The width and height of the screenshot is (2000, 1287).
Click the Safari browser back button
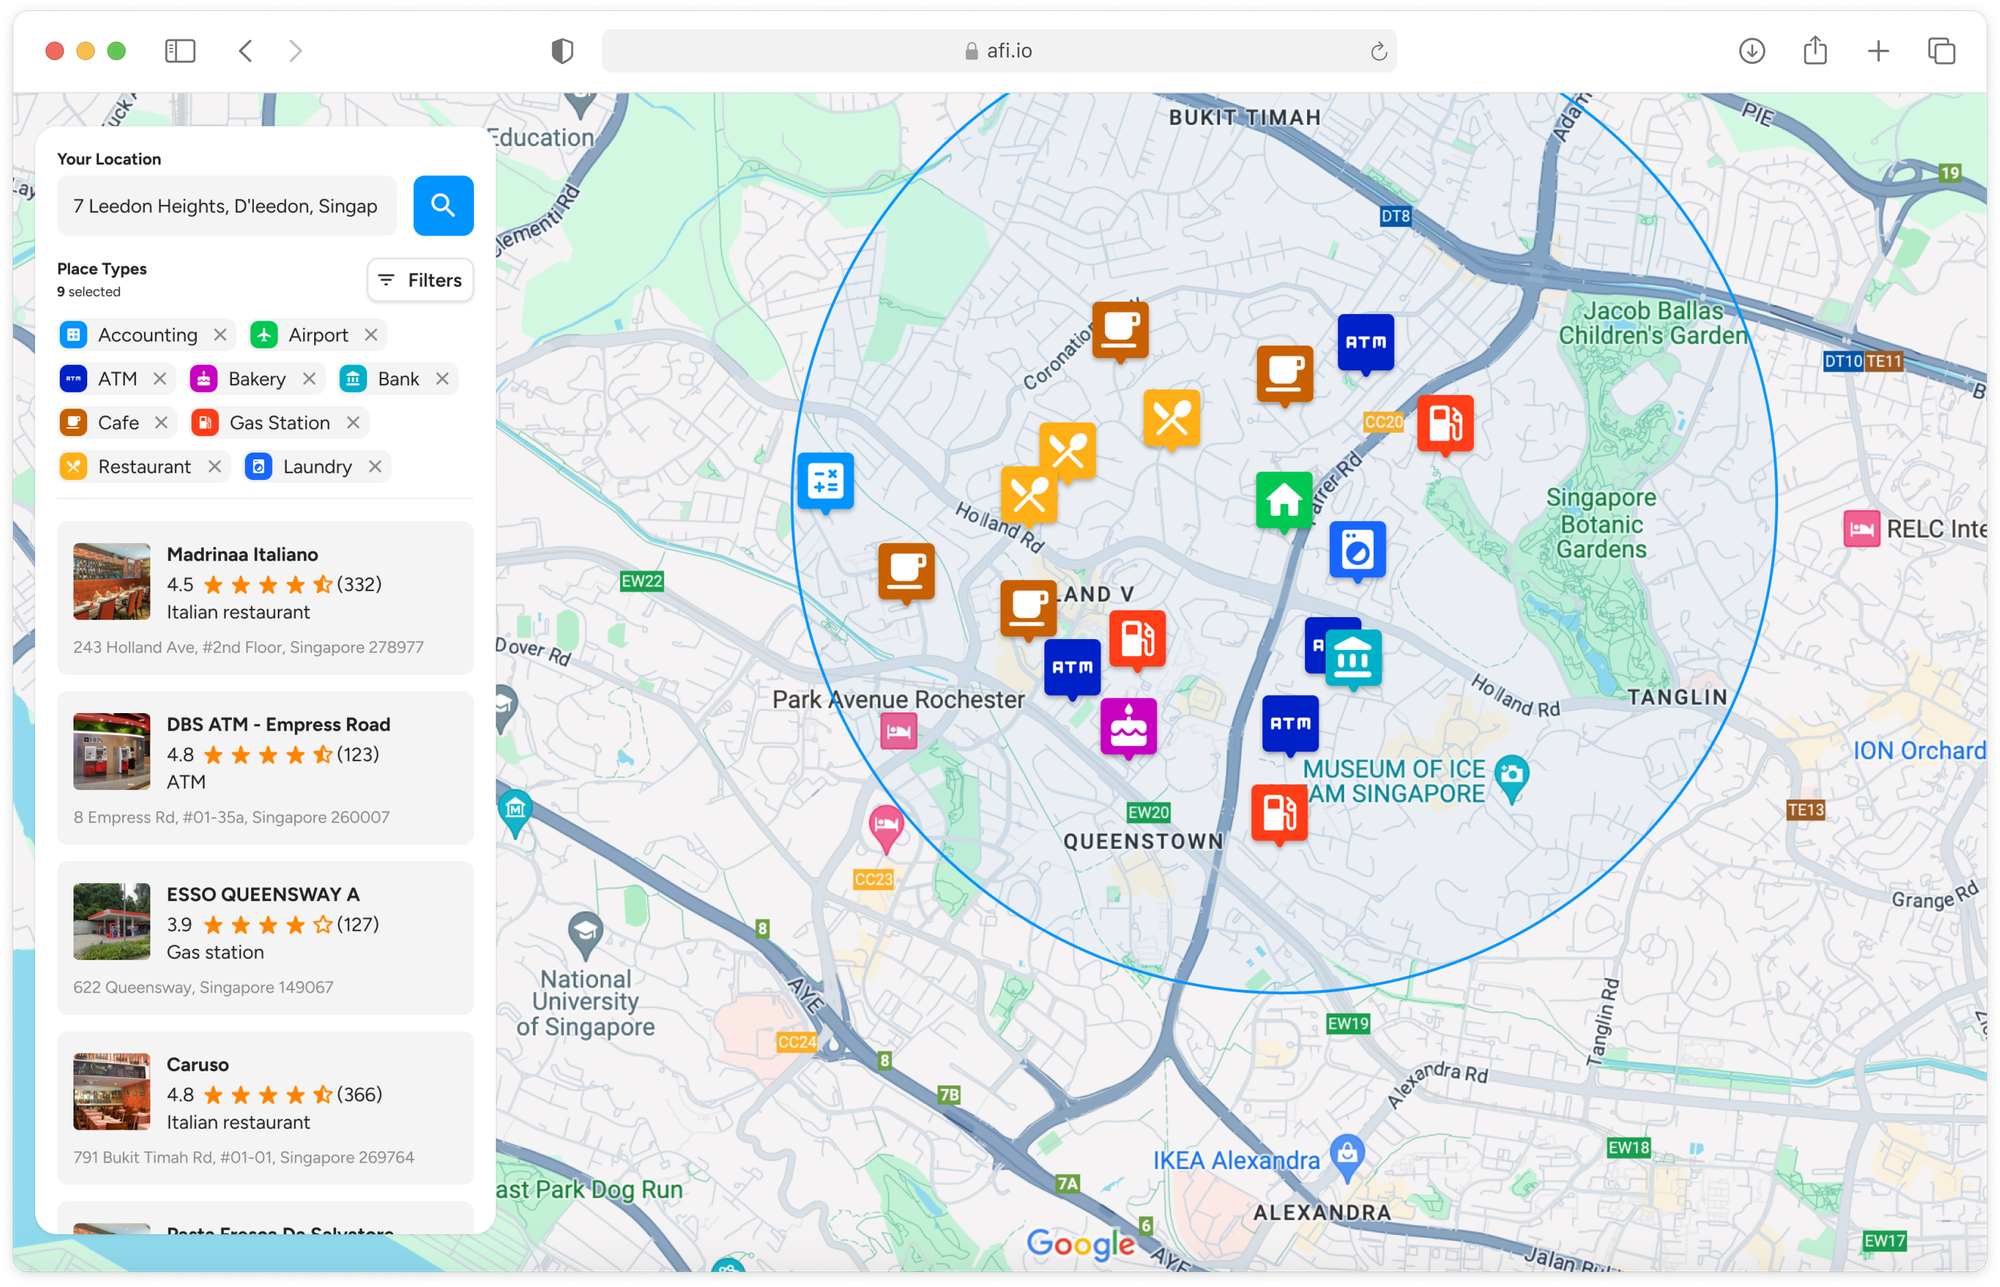245,50
